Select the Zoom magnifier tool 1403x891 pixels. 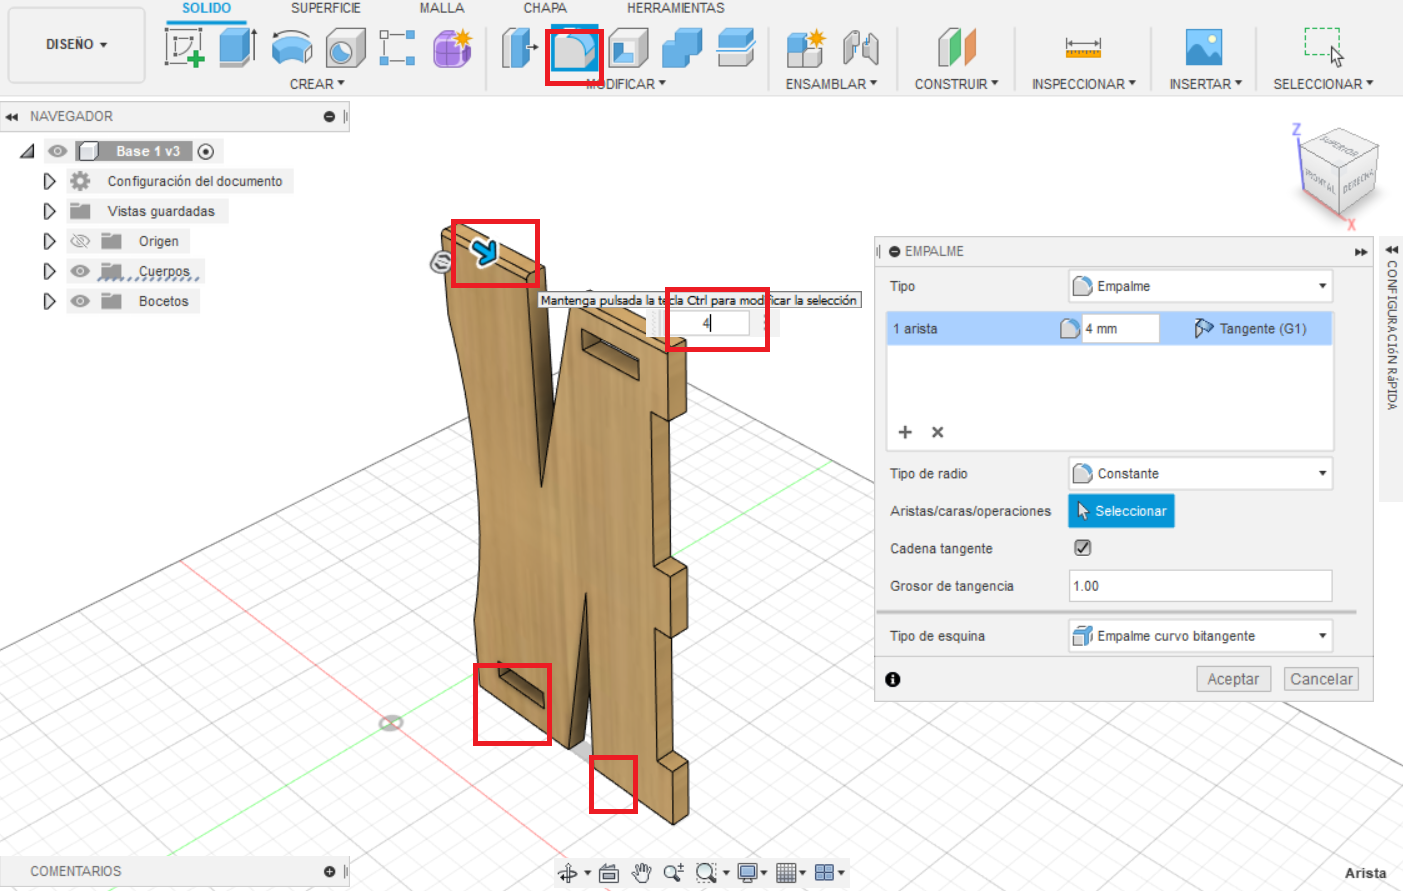[x=673, y=873]
